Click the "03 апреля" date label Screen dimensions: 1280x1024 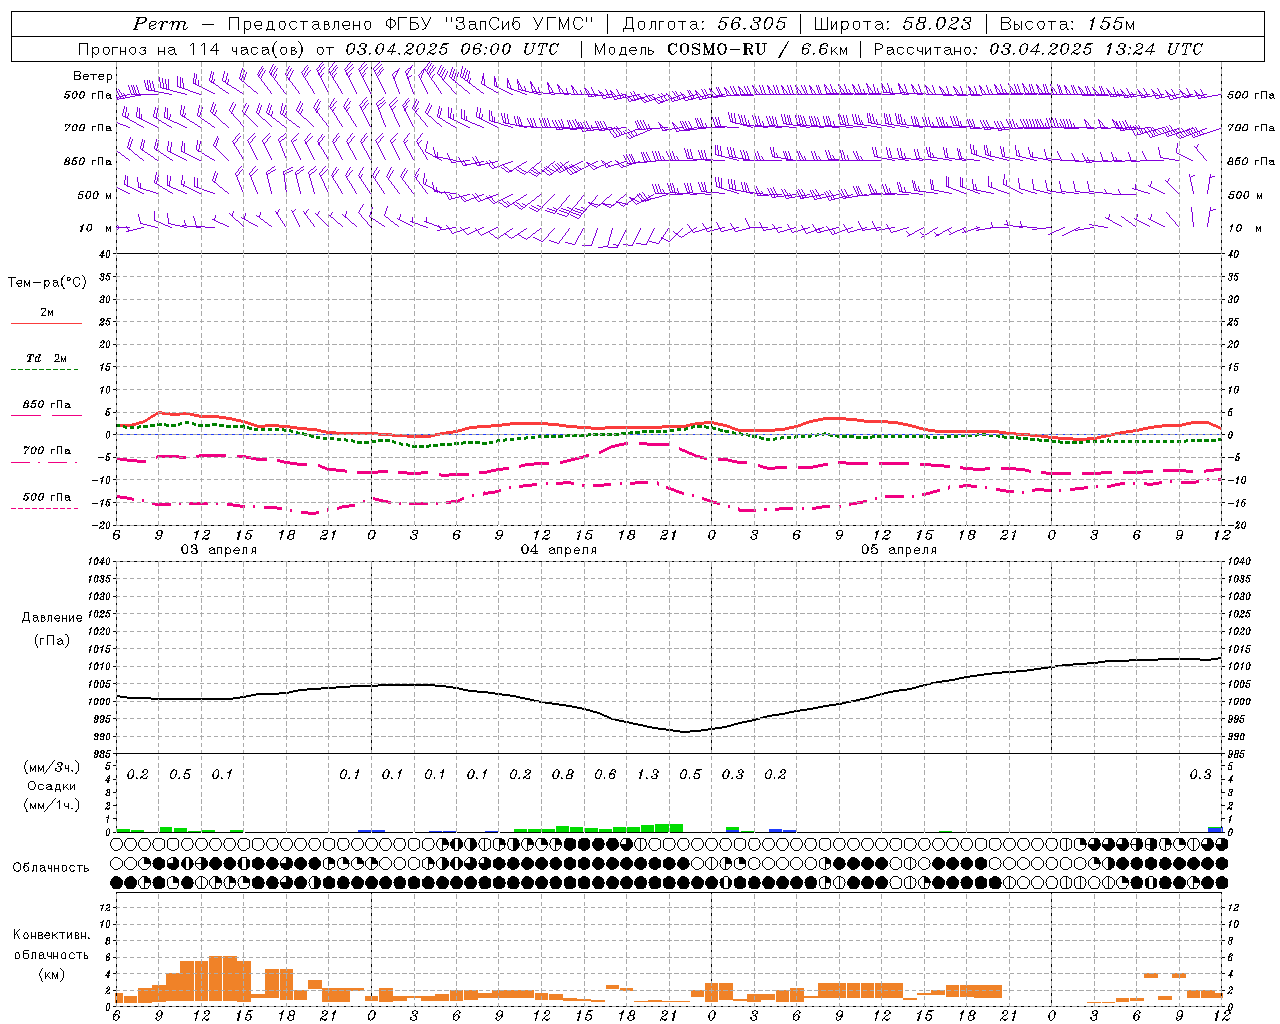218,550
